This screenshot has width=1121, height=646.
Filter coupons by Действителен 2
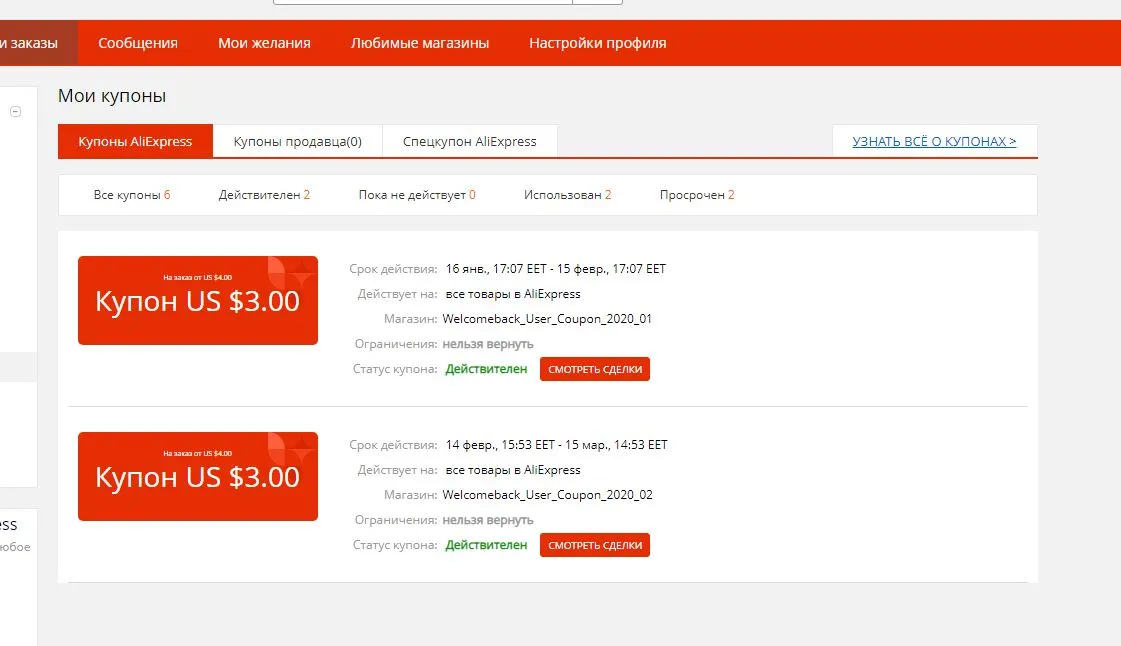pyautogui.click(x=264, y=195)
